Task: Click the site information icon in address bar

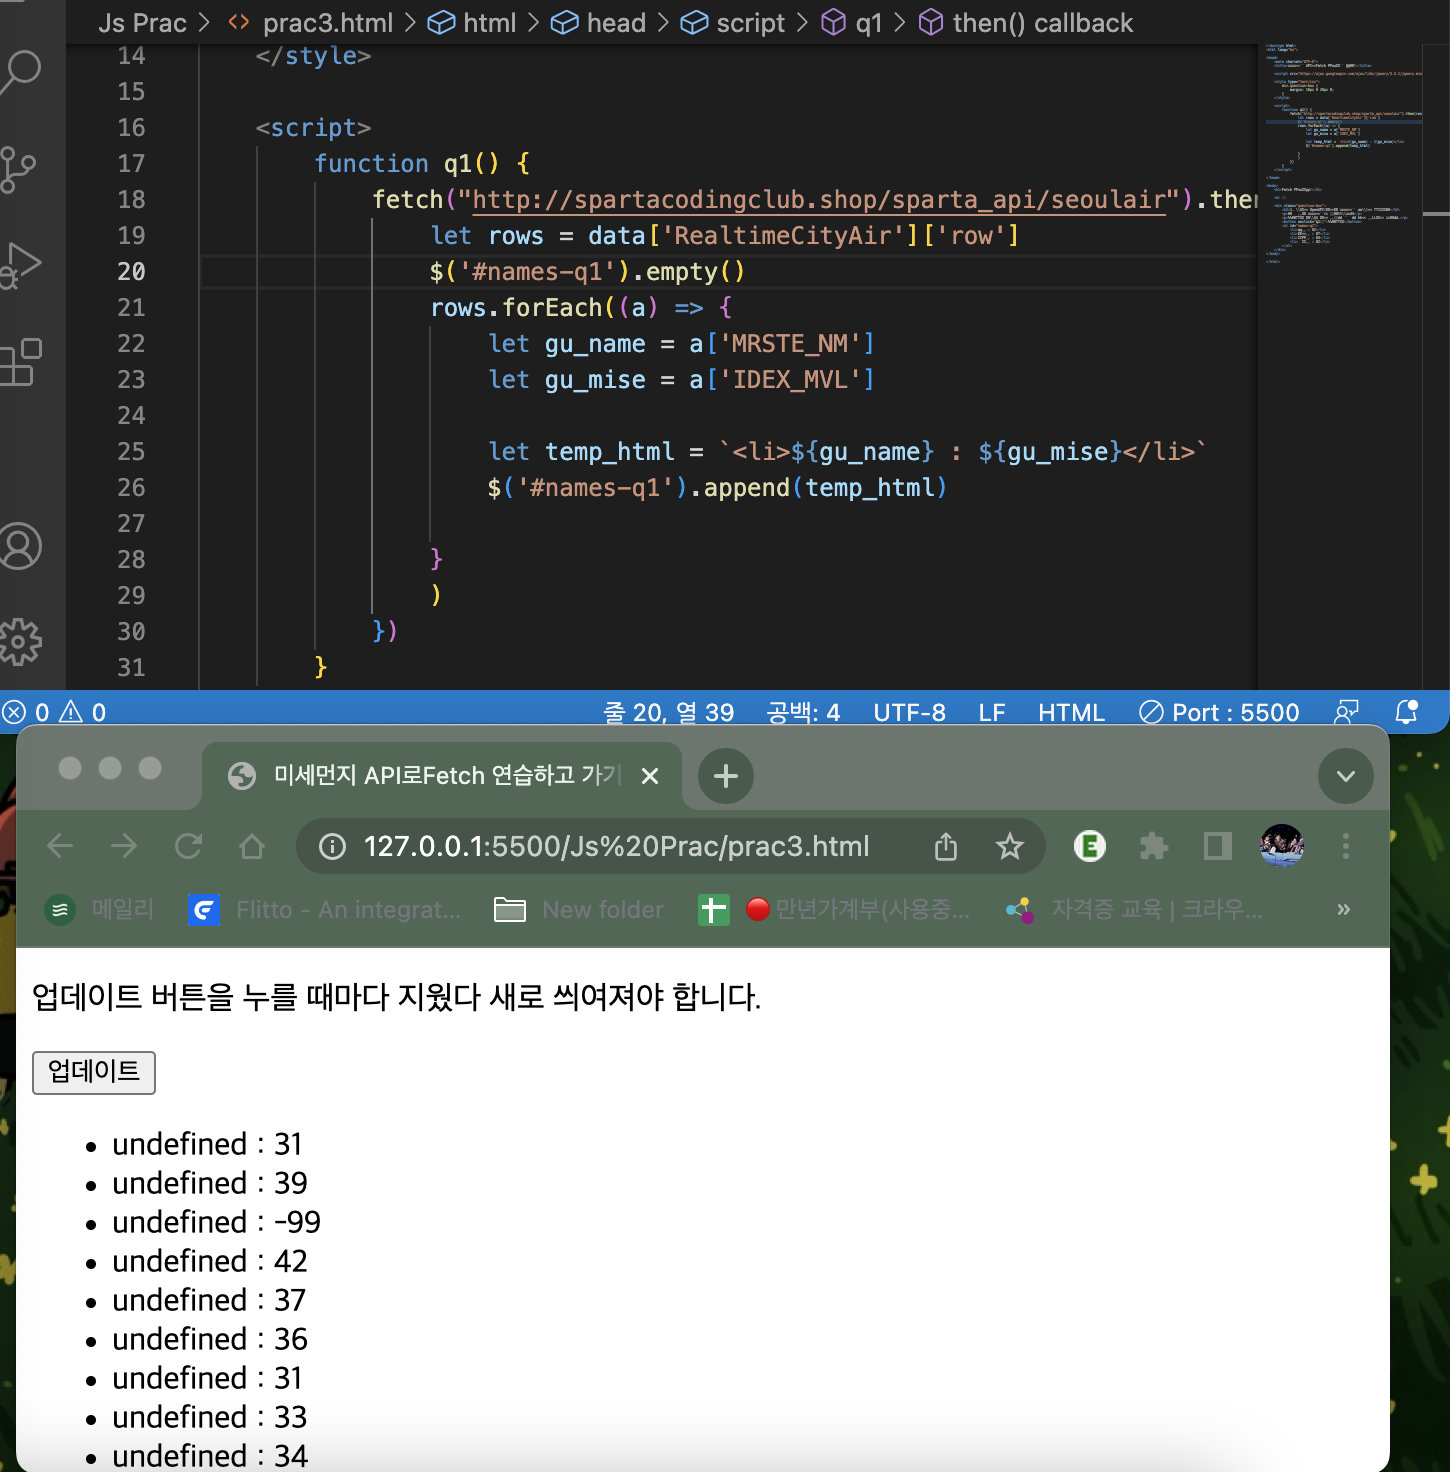Action: click(x=332, y=847)
